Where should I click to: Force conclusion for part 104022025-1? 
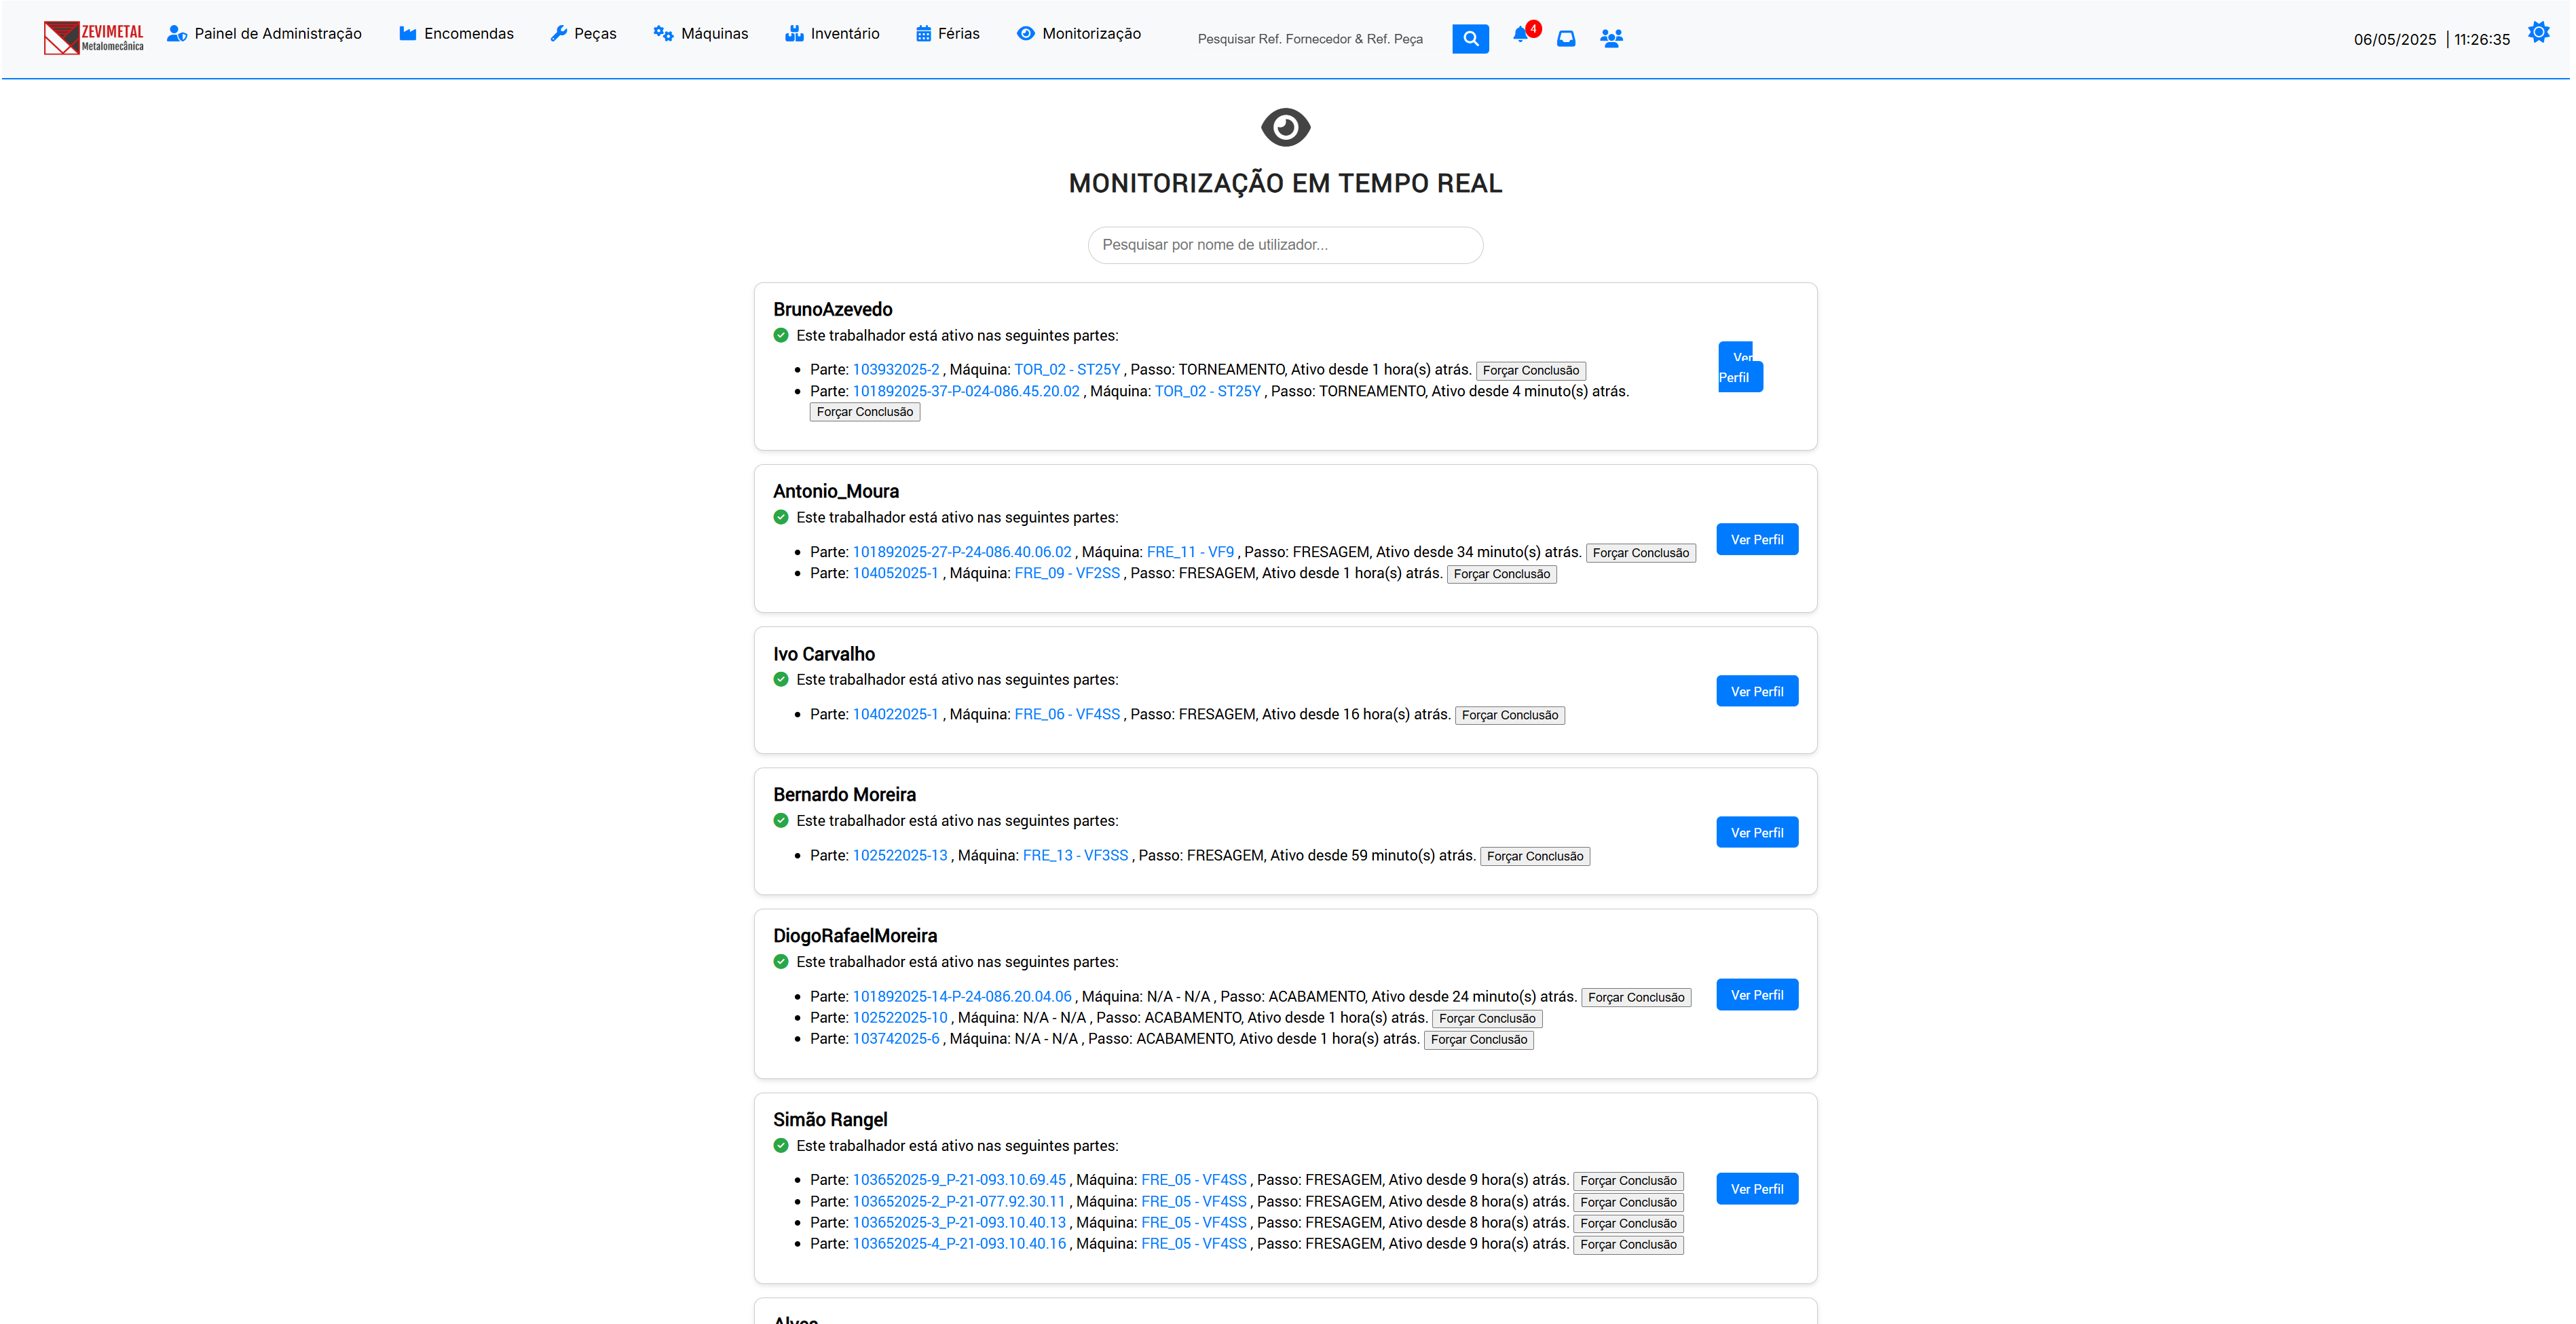1510,716
